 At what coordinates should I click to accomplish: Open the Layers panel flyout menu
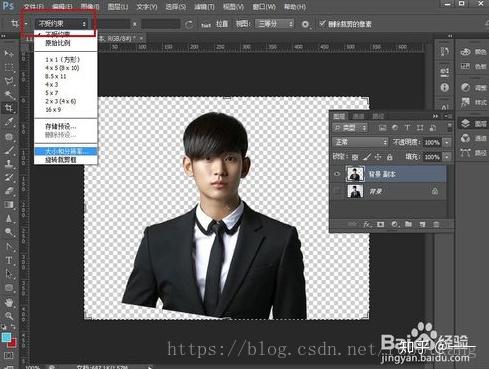[448, 116]
